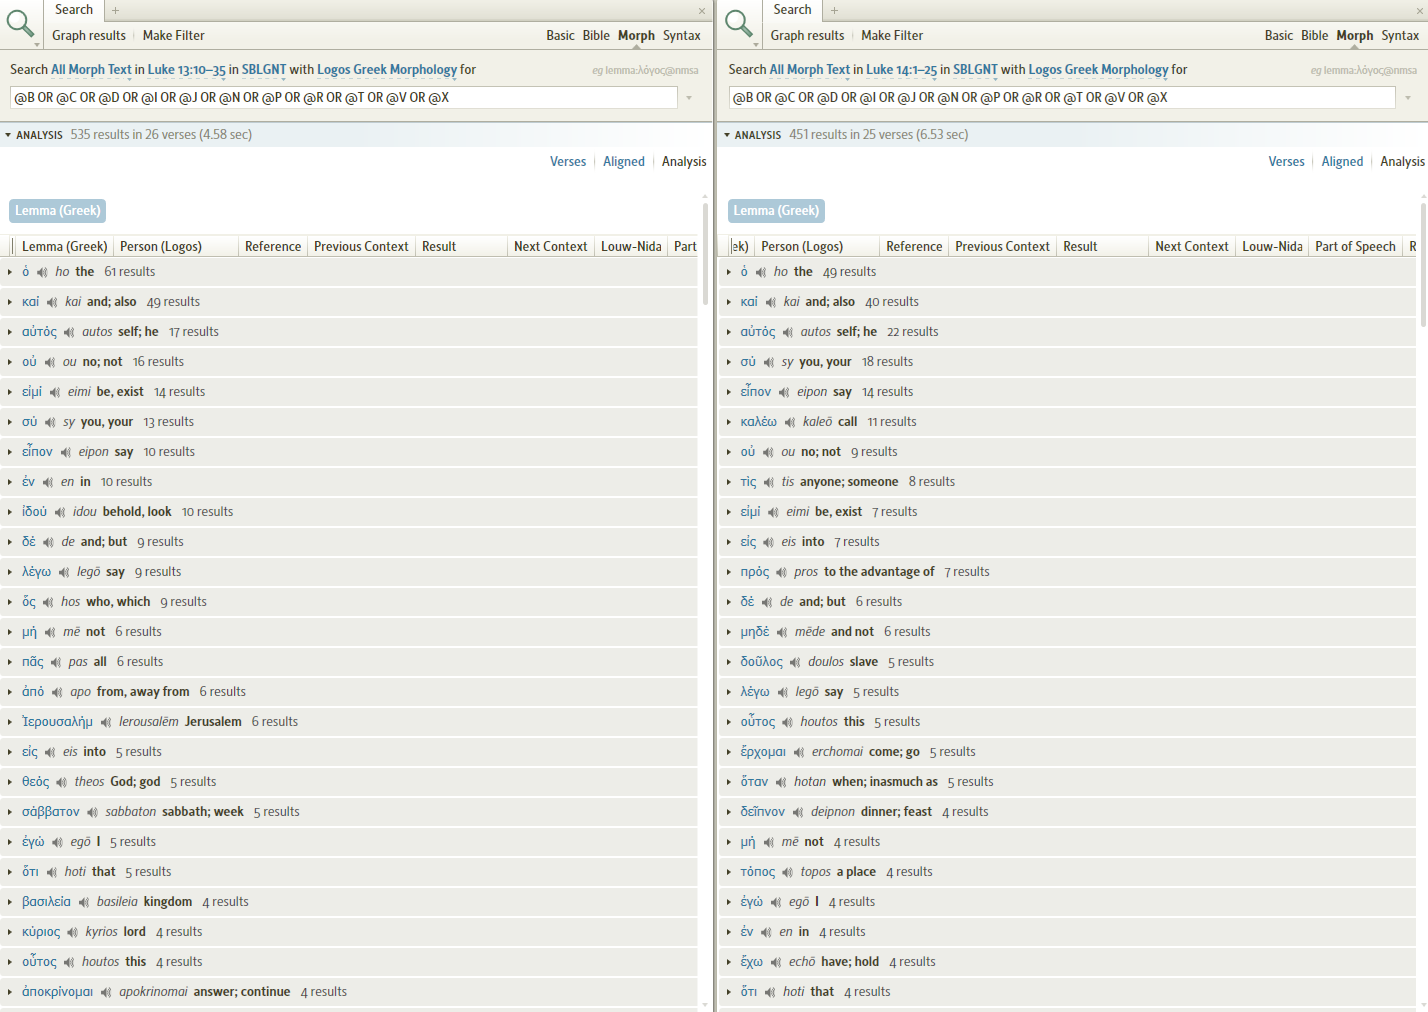1428x1012 pixels.
Task: Play audio for ὅταν in right panel
Action: click(x=781, y=782)
